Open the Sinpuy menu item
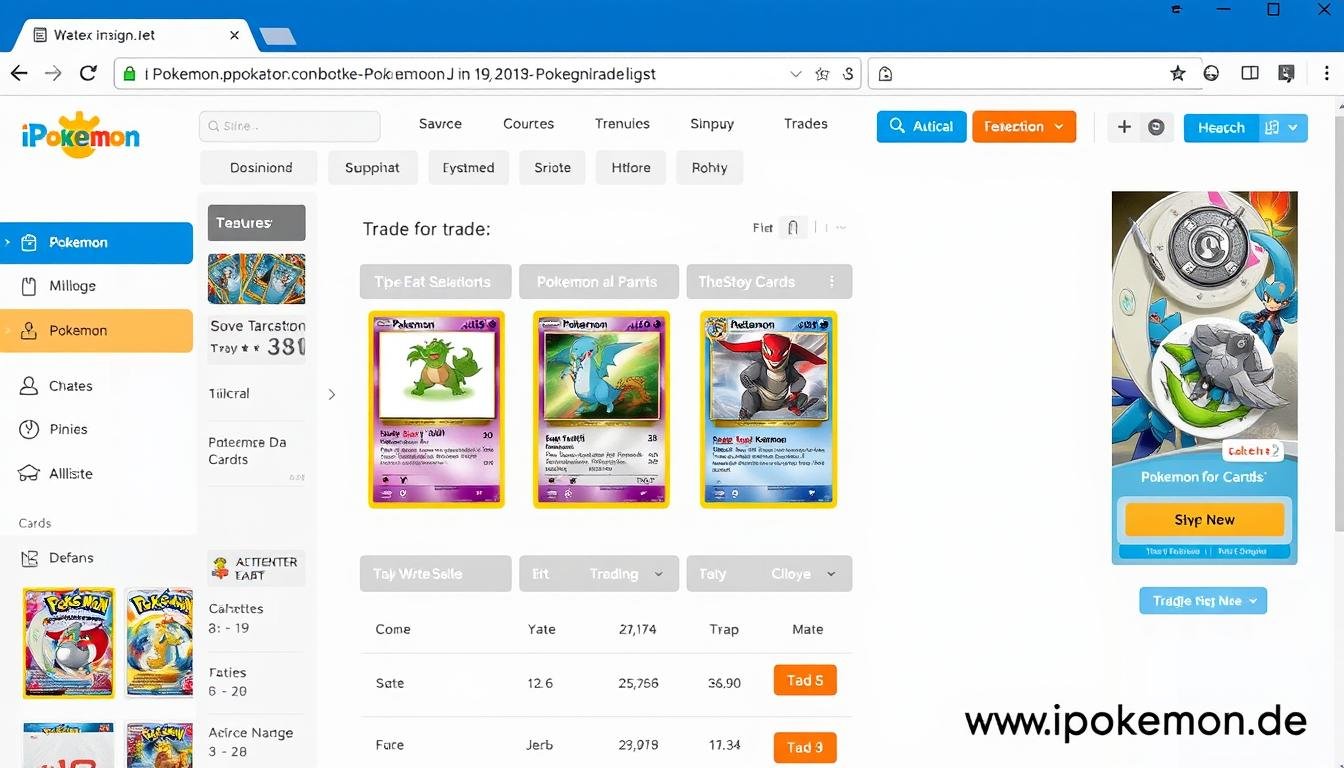Screen dimensions: 1344x768 [x=711, y=123]
